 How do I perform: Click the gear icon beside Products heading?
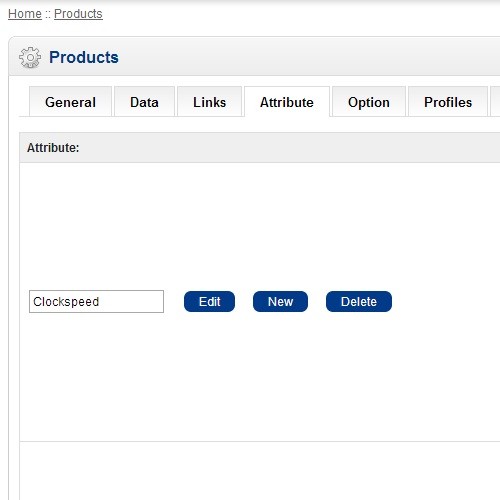pyautogui.click(x=30, y=57)
